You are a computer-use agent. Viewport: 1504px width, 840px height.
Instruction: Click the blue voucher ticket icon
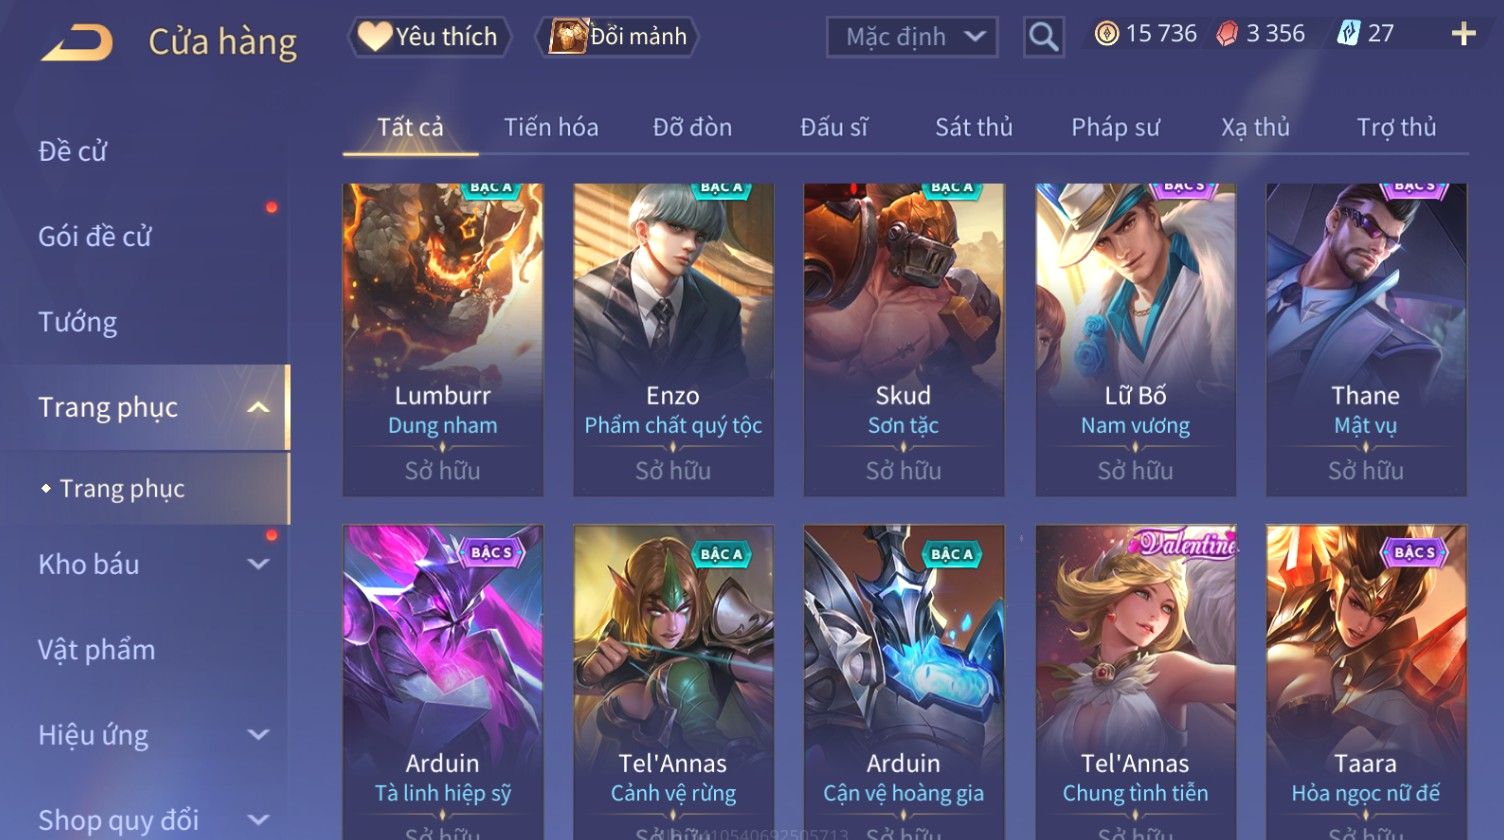pyautogui.click(x=1347, y=34)
